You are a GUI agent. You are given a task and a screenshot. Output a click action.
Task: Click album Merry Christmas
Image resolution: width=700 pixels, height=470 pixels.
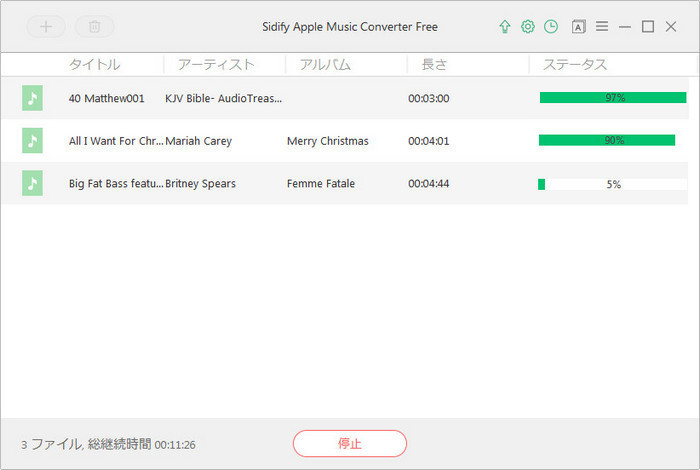[328, 141]
